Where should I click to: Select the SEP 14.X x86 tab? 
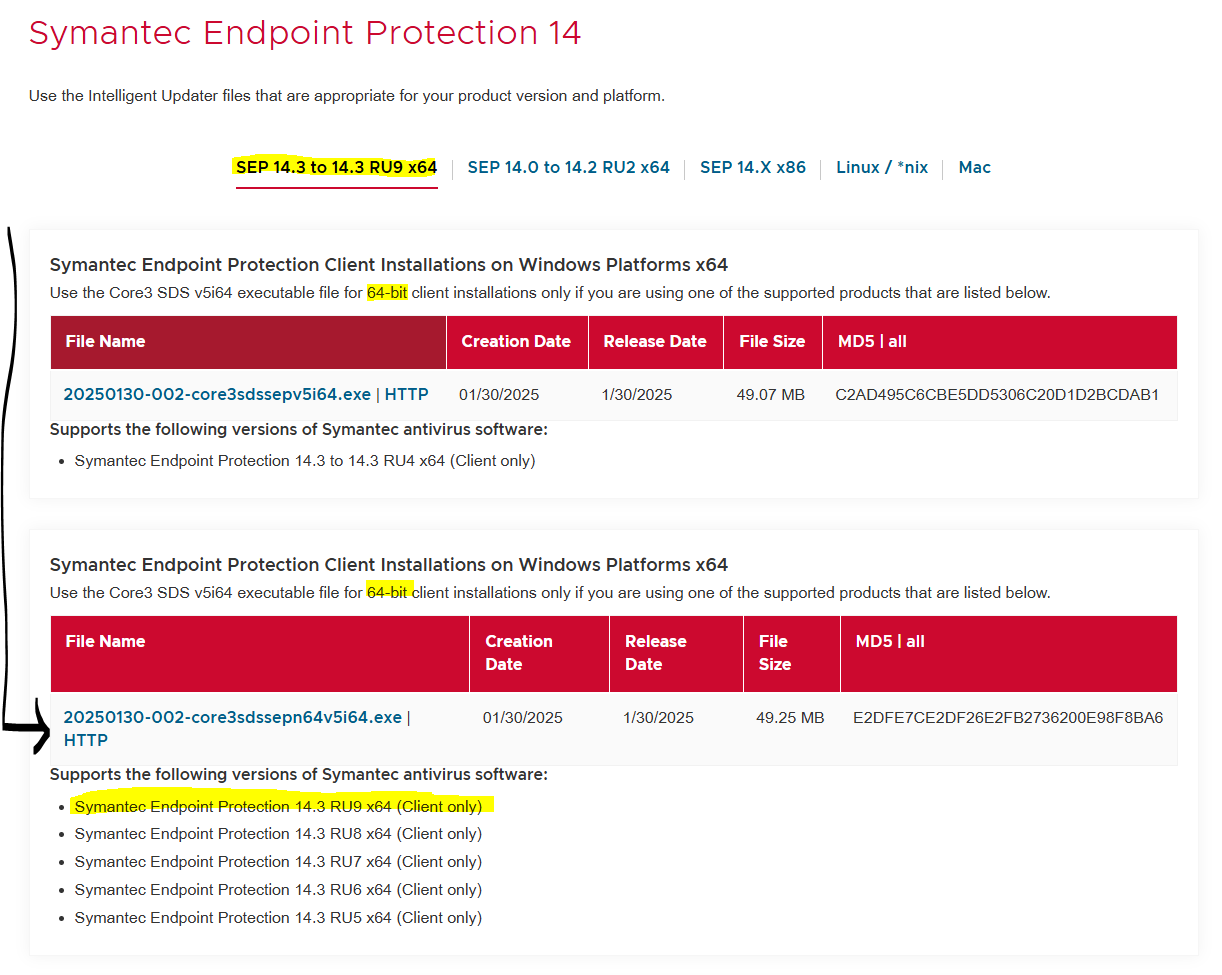pos(752,167)
